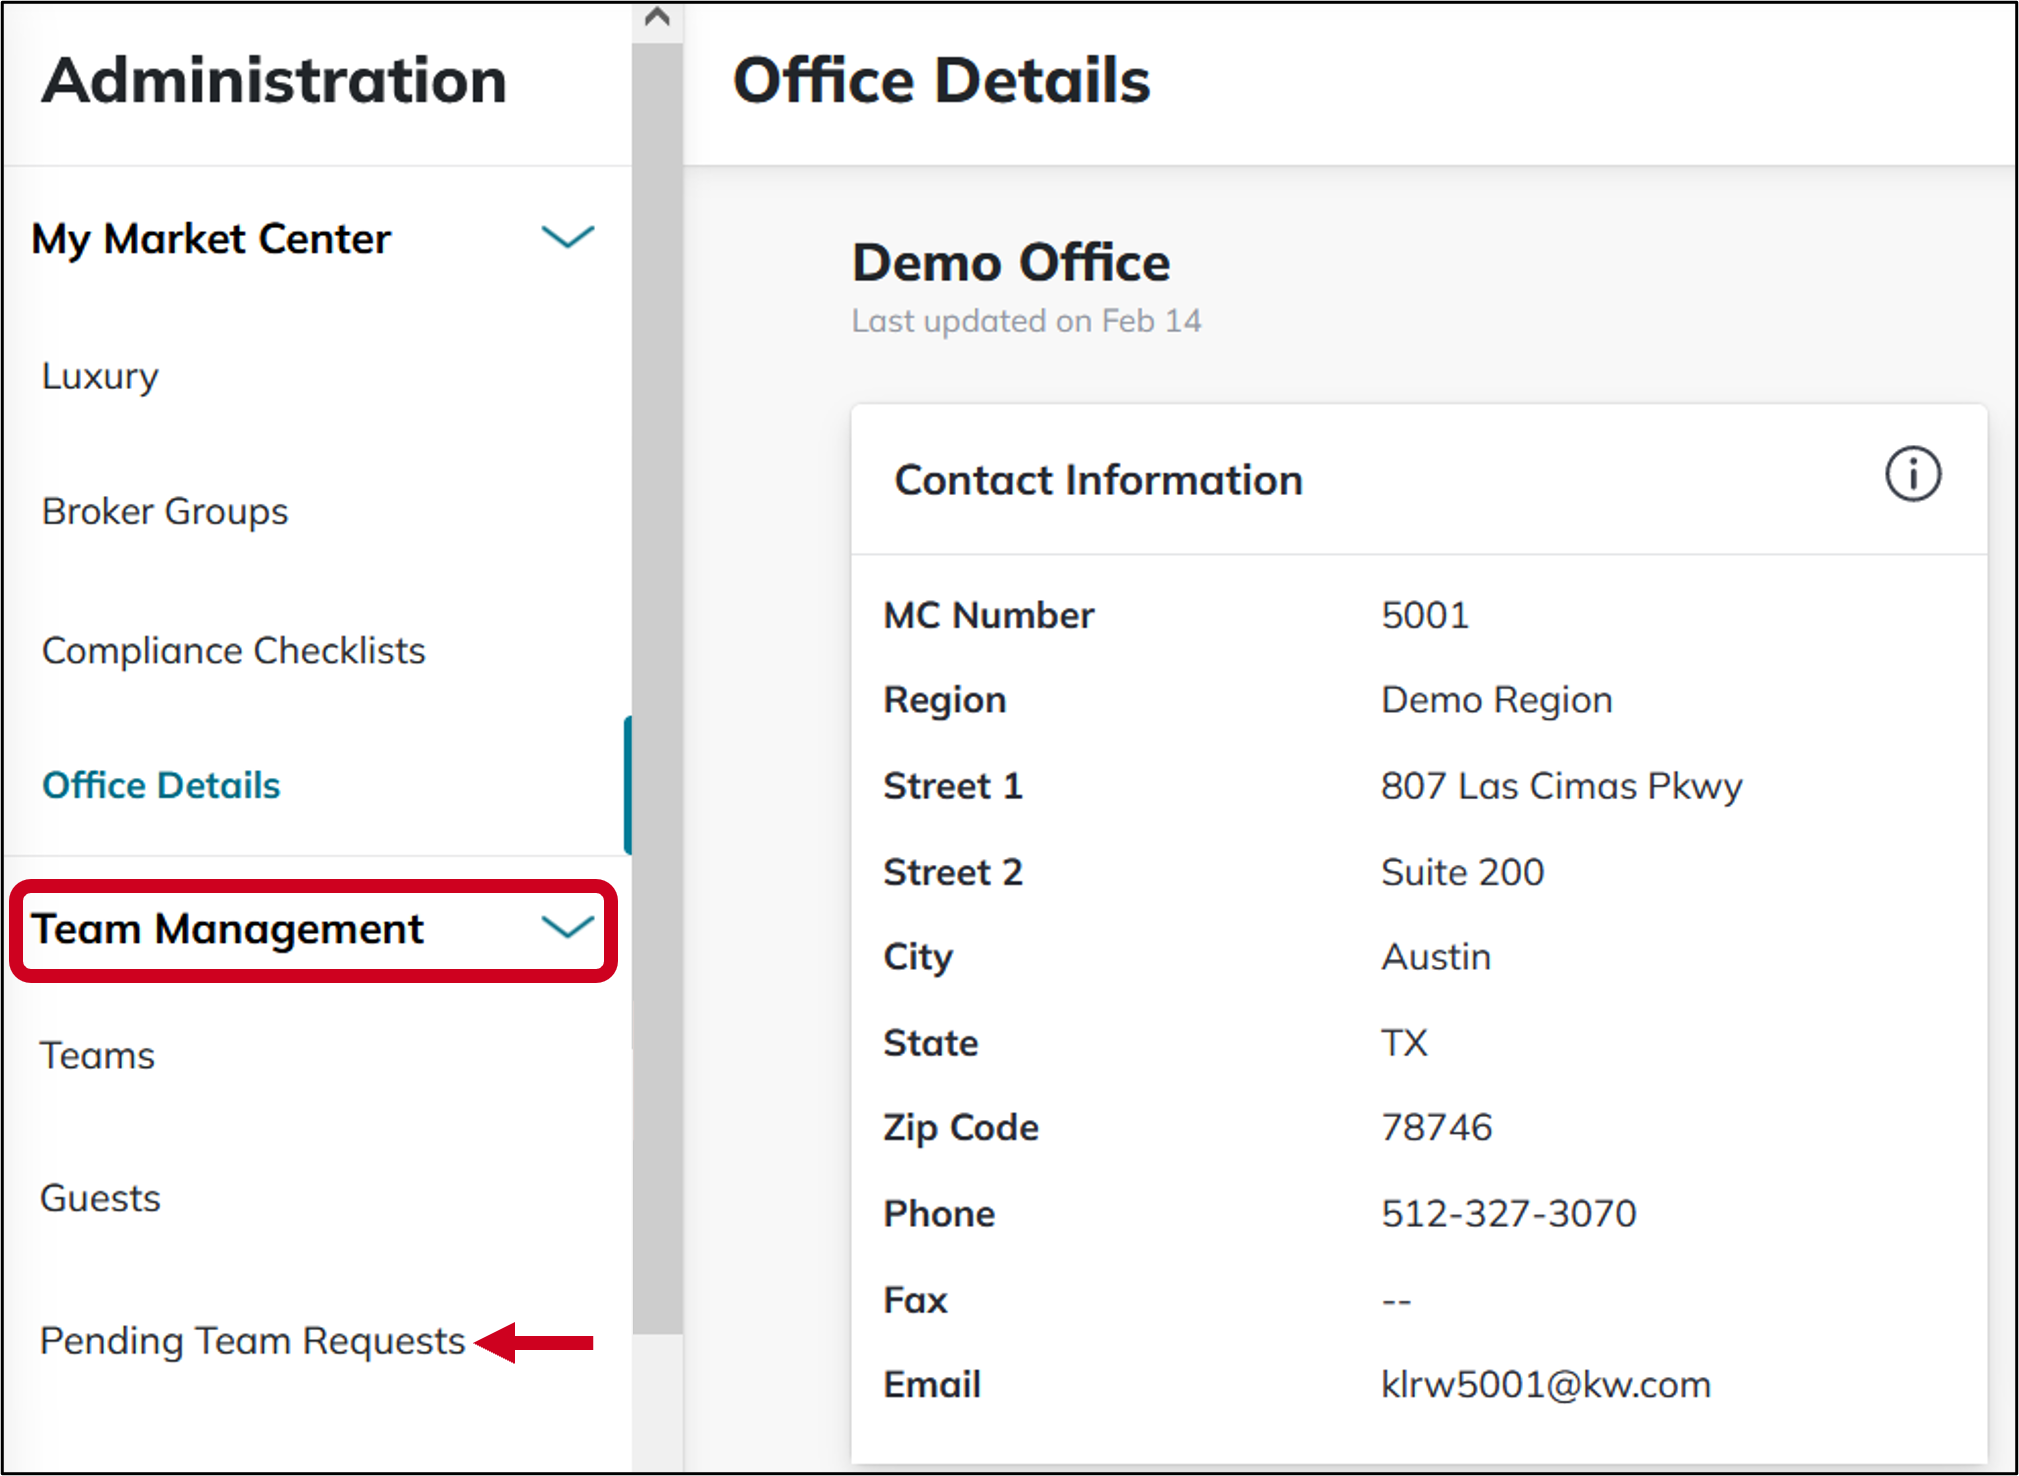This screenshot has height=1476, width=2019.
Task: Open the Teams page
Action: pos(97,1054)
